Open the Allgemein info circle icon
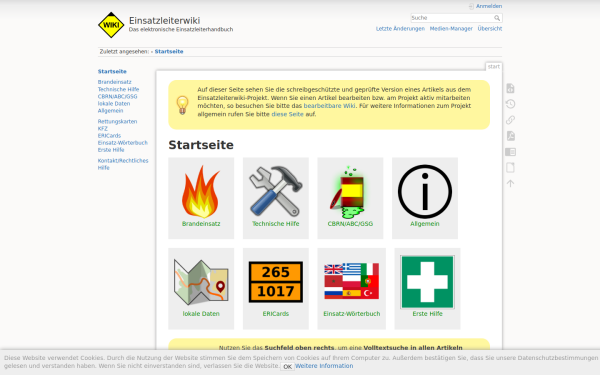Screen dimensions: 600x375 [x=425, y=192]
